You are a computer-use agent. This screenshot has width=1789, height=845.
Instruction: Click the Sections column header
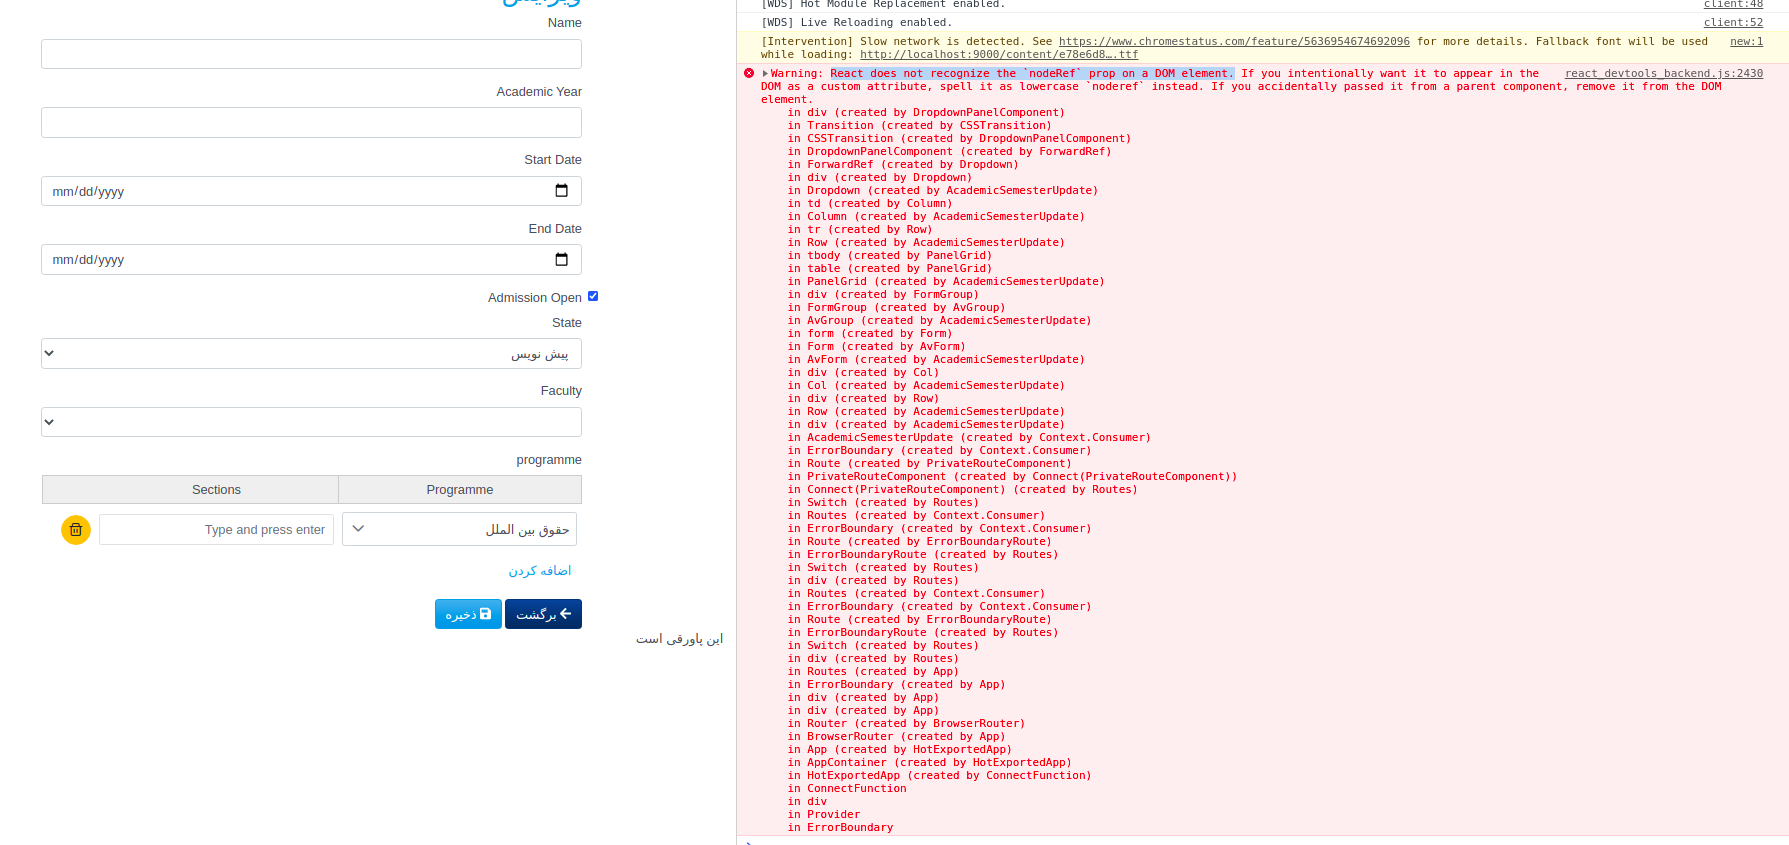[x=190, y=490]
